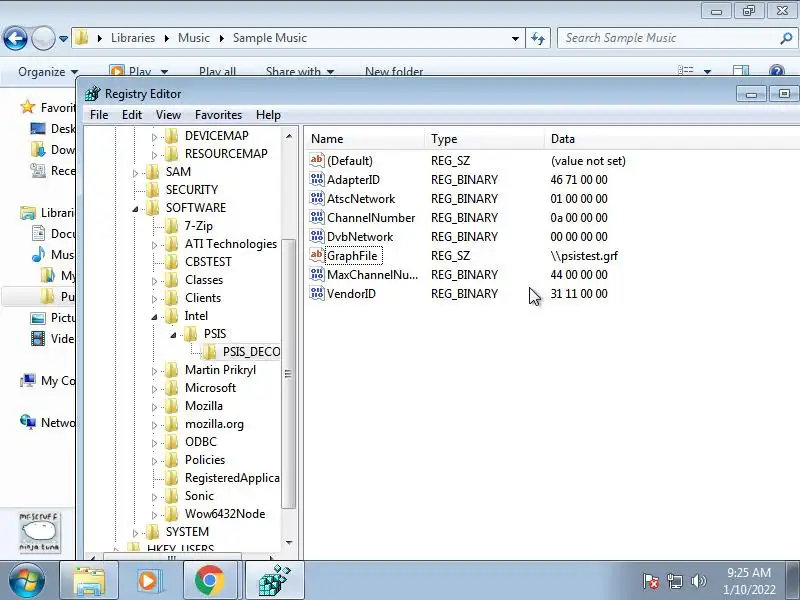Image resolution: width=800 pixels, height=600 pixels.
Task: Expand the RESOURCEMAP tree node
Action: coord(154,155)
